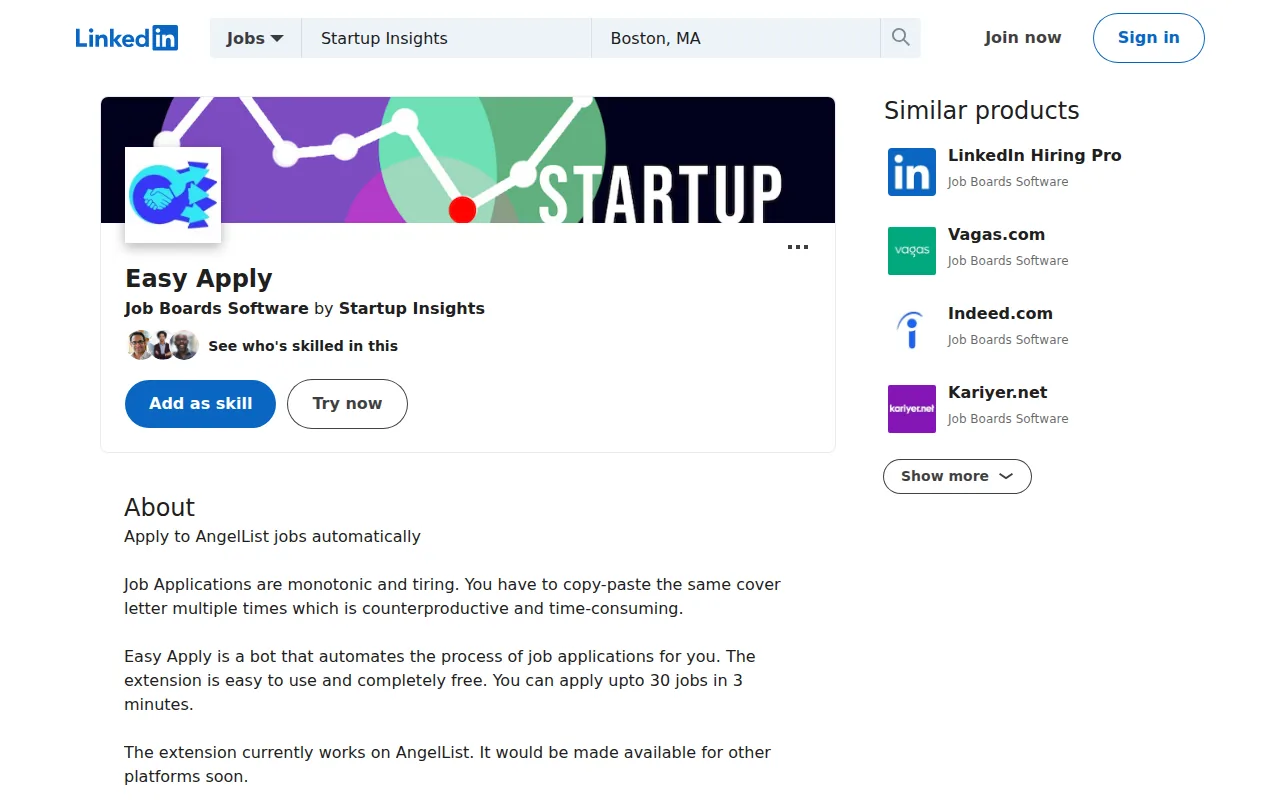
Task: Open Indeed.com product title
Action: pyautogui.click(x=1000, y=313)
